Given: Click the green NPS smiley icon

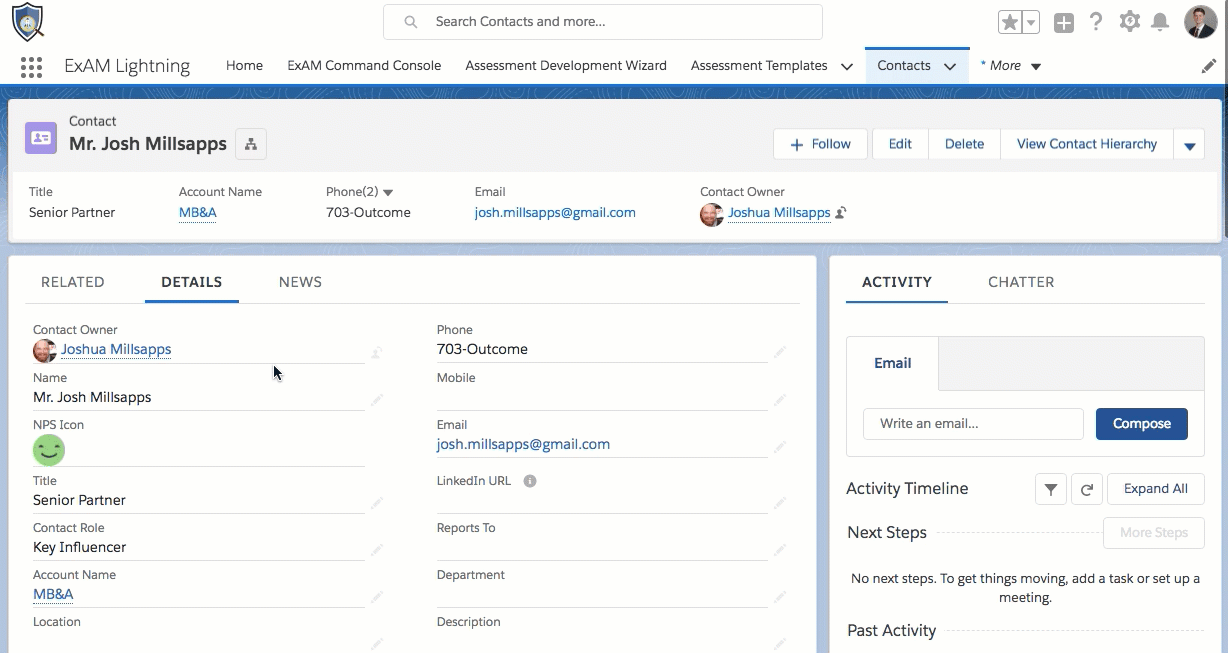Looking at the screenshot, I should tap(49, 450).
